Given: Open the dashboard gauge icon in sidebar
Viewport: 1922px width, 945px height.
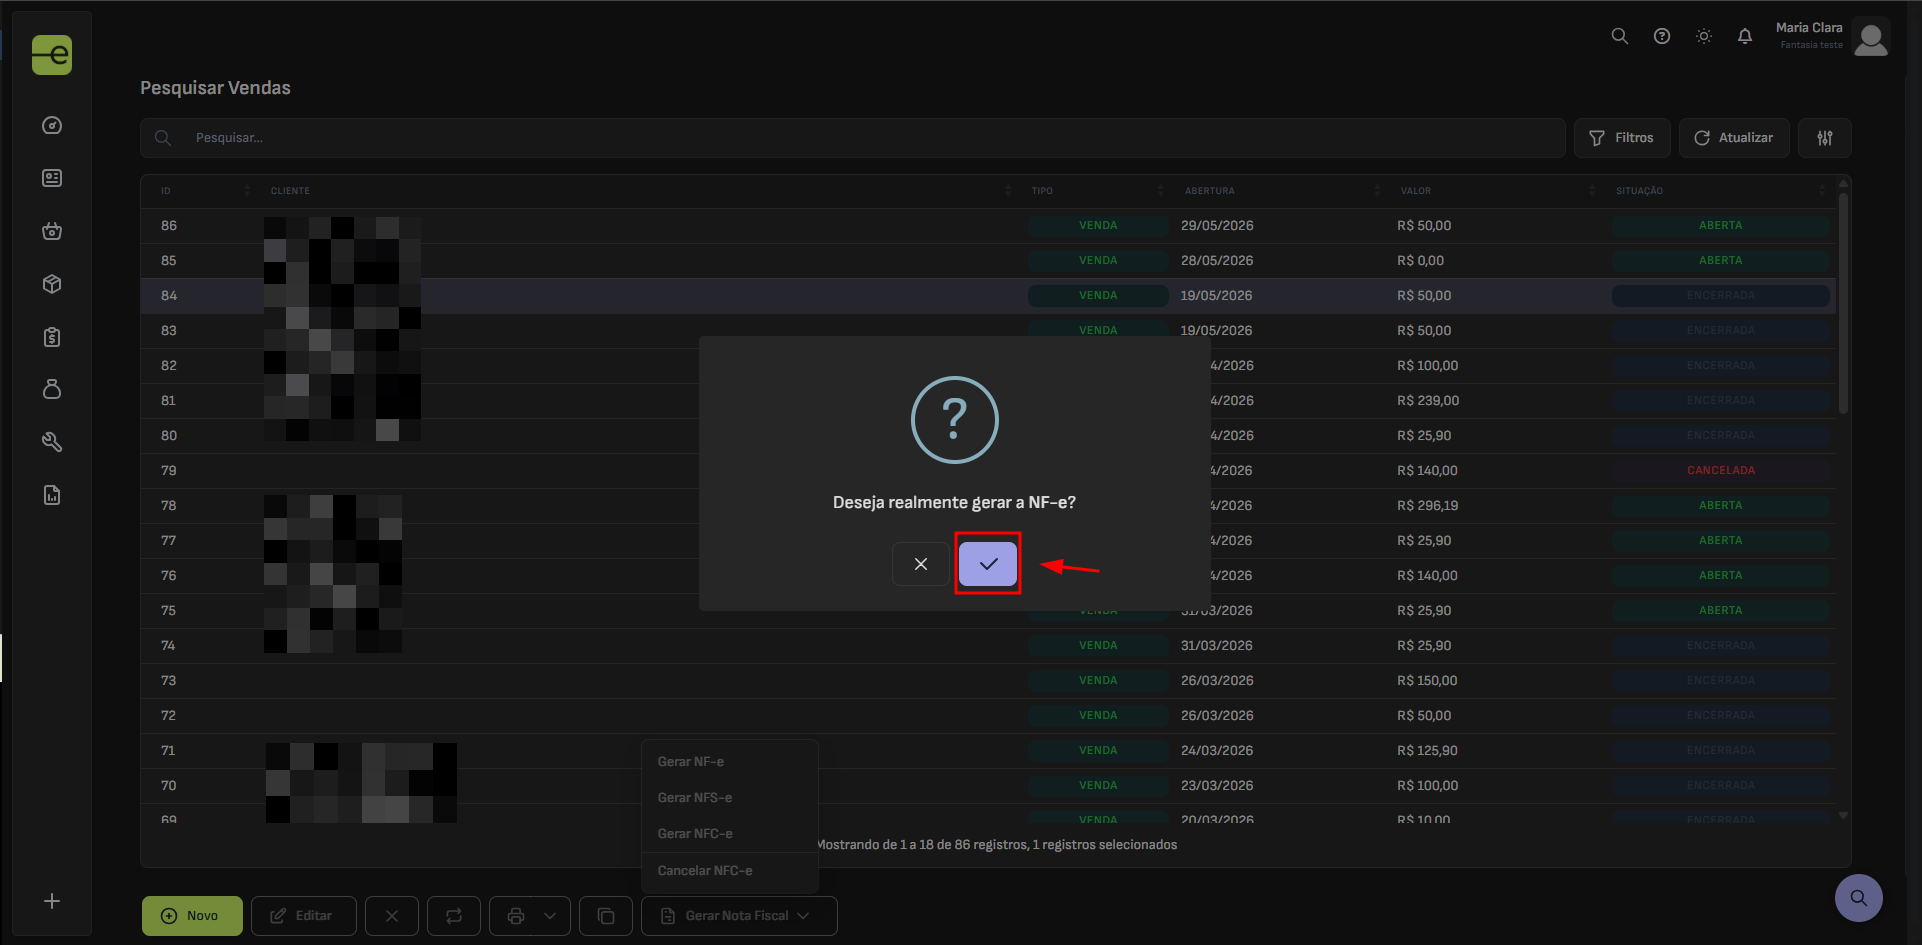Looking at the screenshot, I should (x=52, y=125).
